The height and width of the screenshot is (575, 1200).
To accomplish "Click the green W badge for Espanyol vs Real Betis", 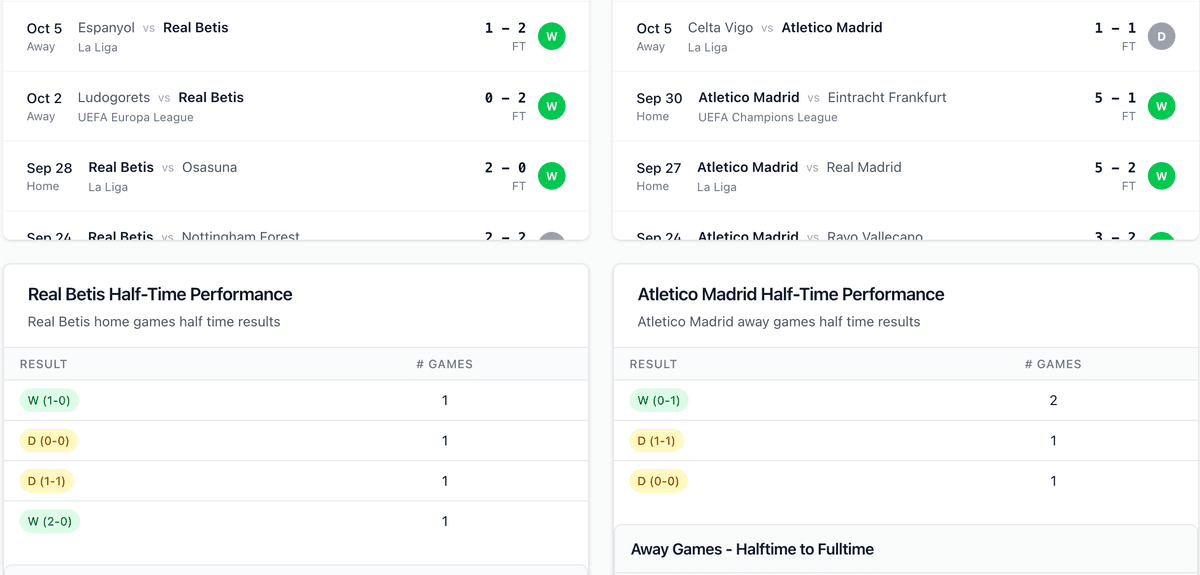I will 551,36.
